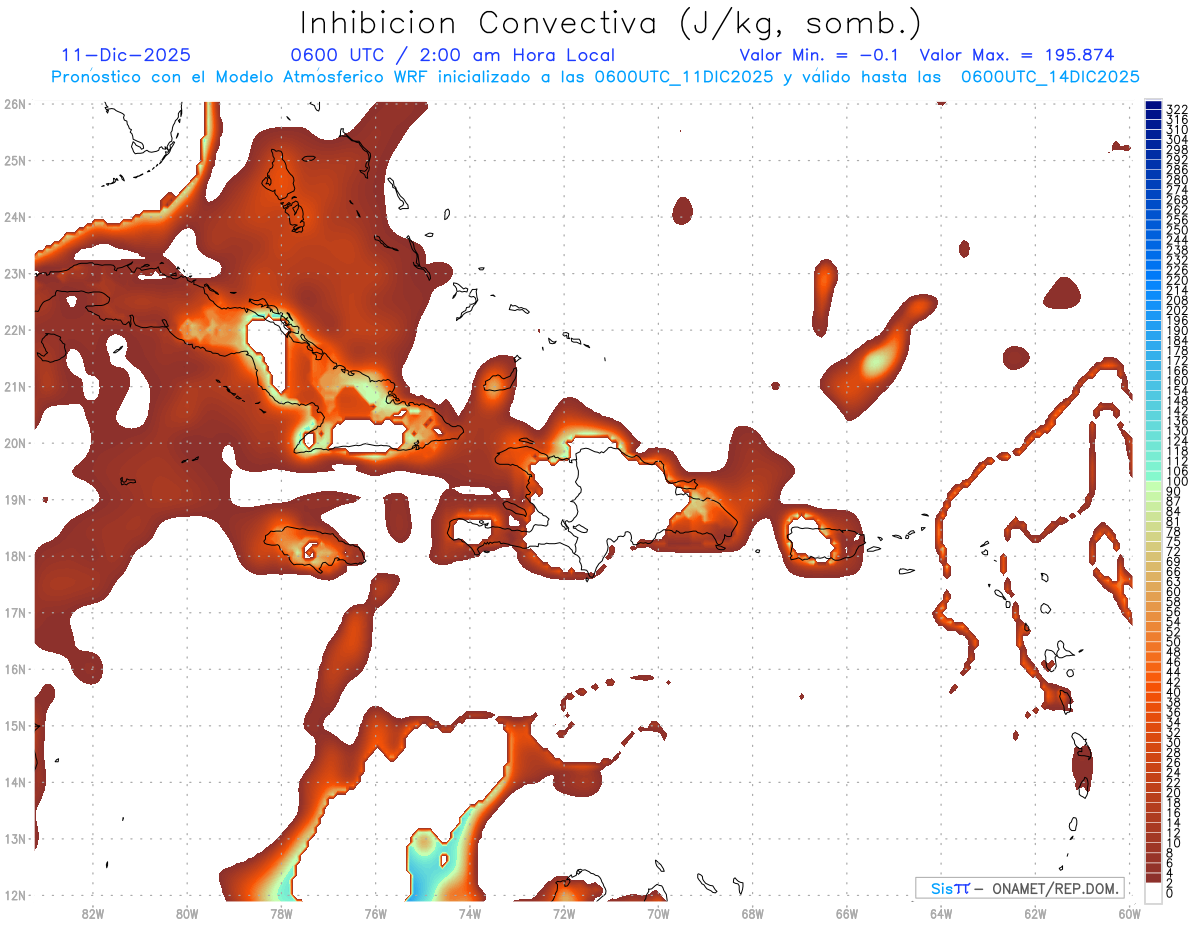Click the '0600 UTC / 2:00 am Hora Local' label

[x=452, y=55]
